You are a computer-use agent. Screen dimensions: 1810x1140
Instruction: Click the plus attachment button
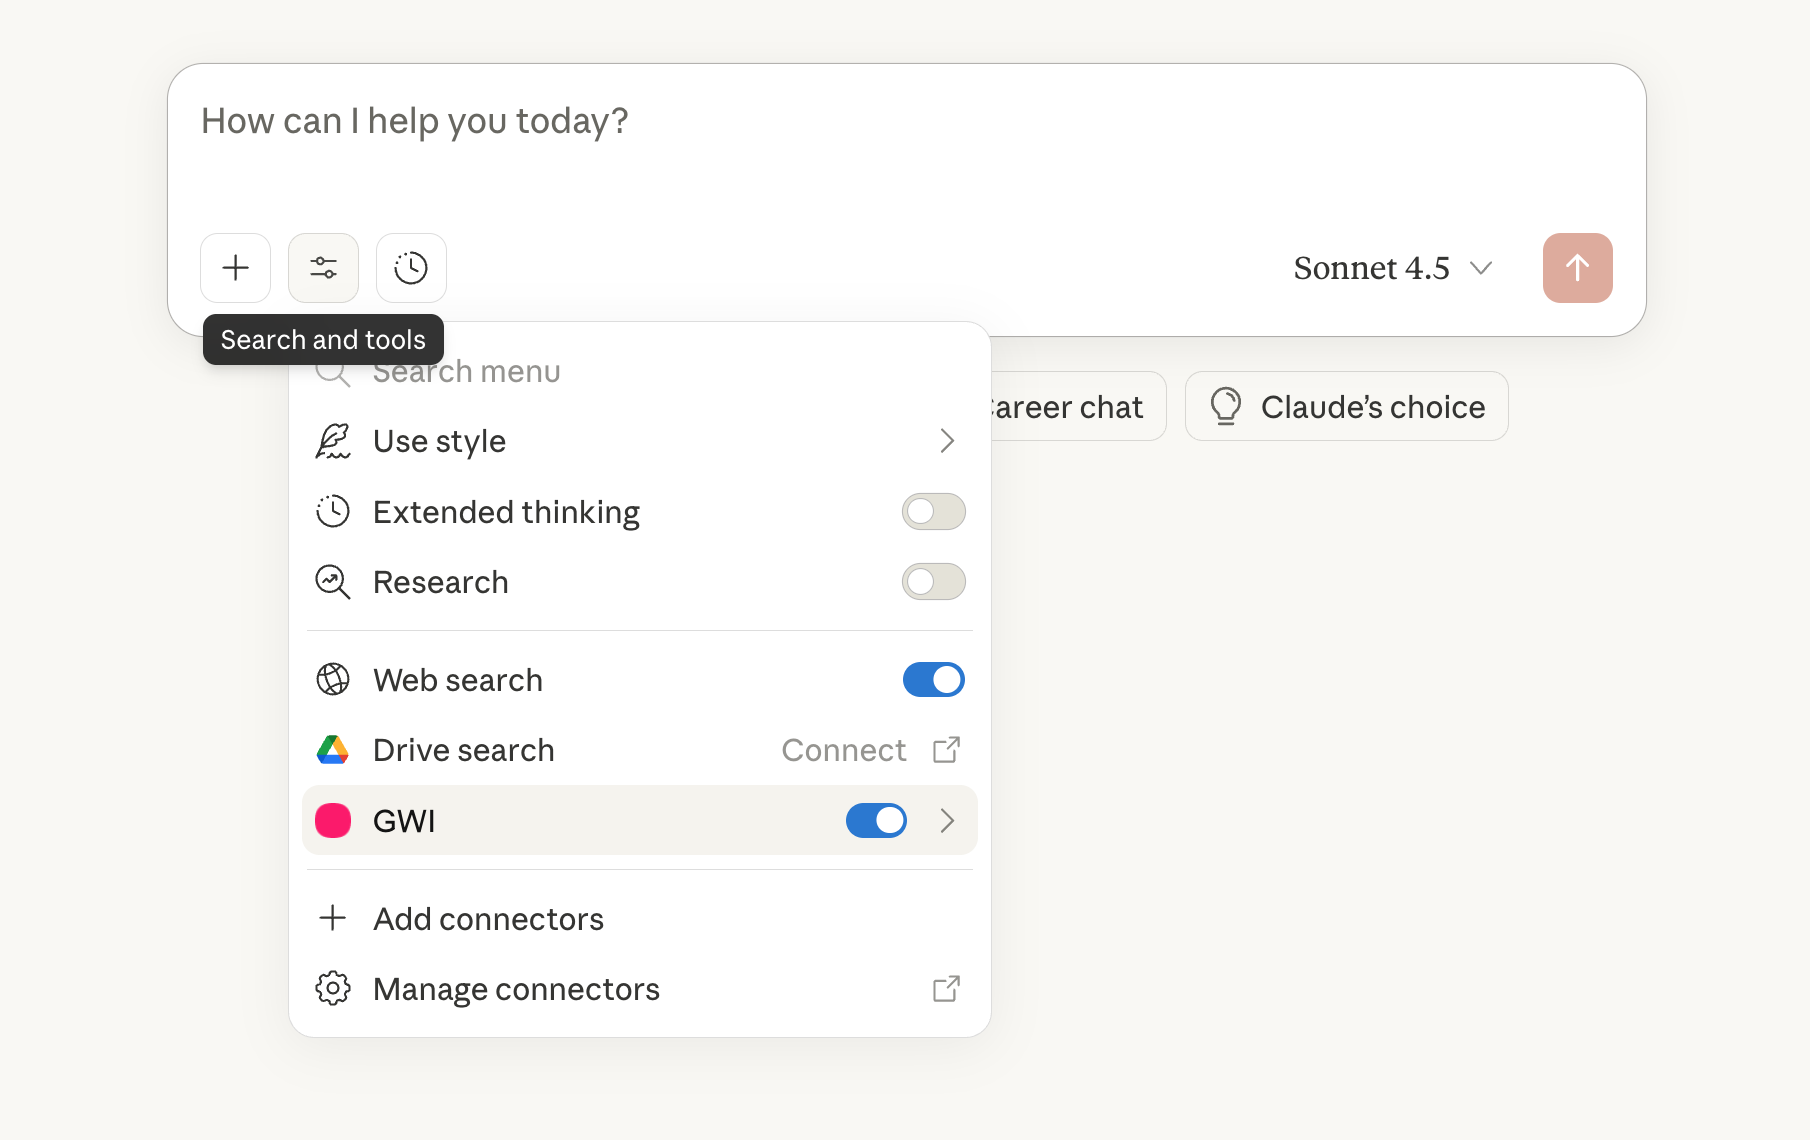pyautogui.click(x=235, y=268)
